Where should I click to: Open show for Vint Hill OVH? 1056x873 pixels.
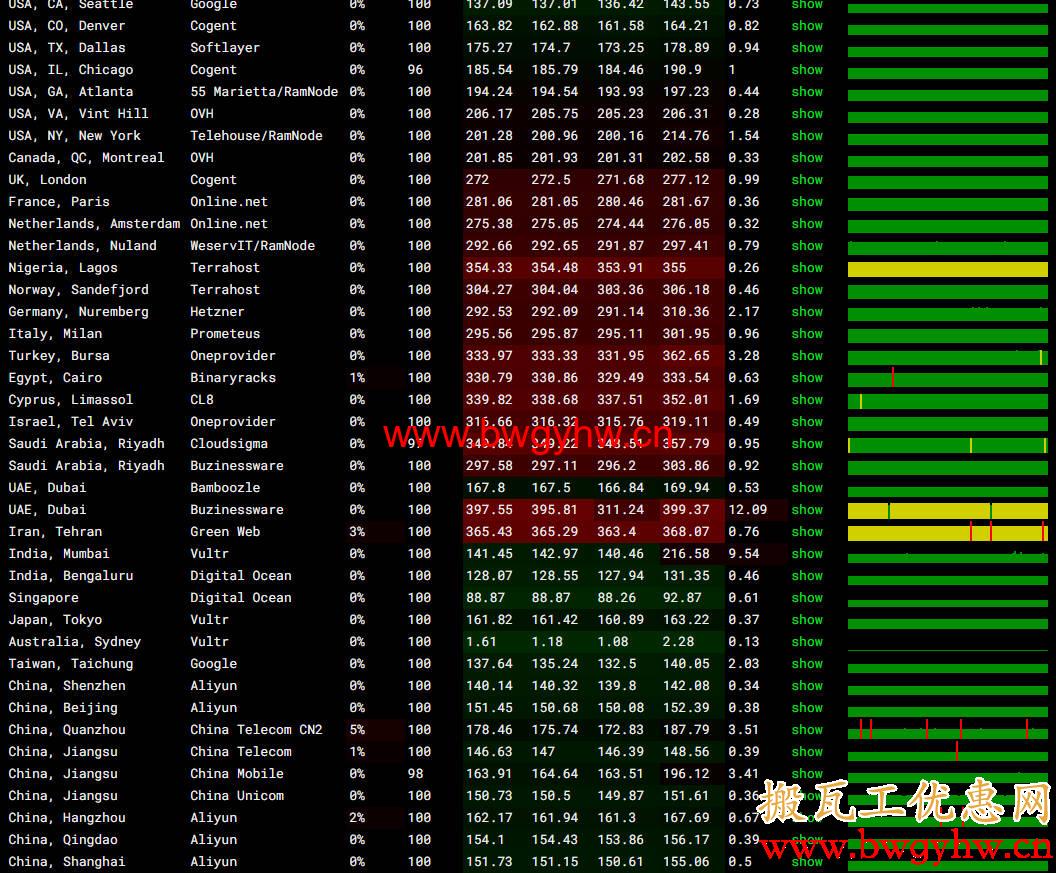pyautogui.click(x=807, y=114)
